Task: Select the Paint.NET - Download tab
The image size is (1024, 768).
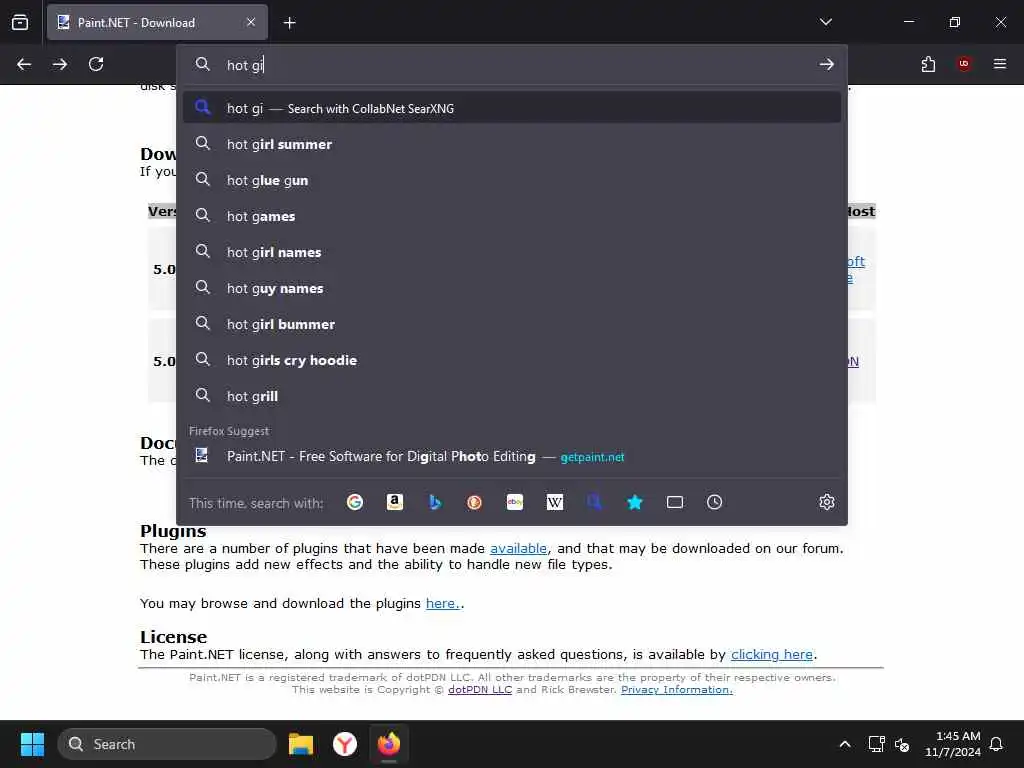Action: click(x=157, y=22)
